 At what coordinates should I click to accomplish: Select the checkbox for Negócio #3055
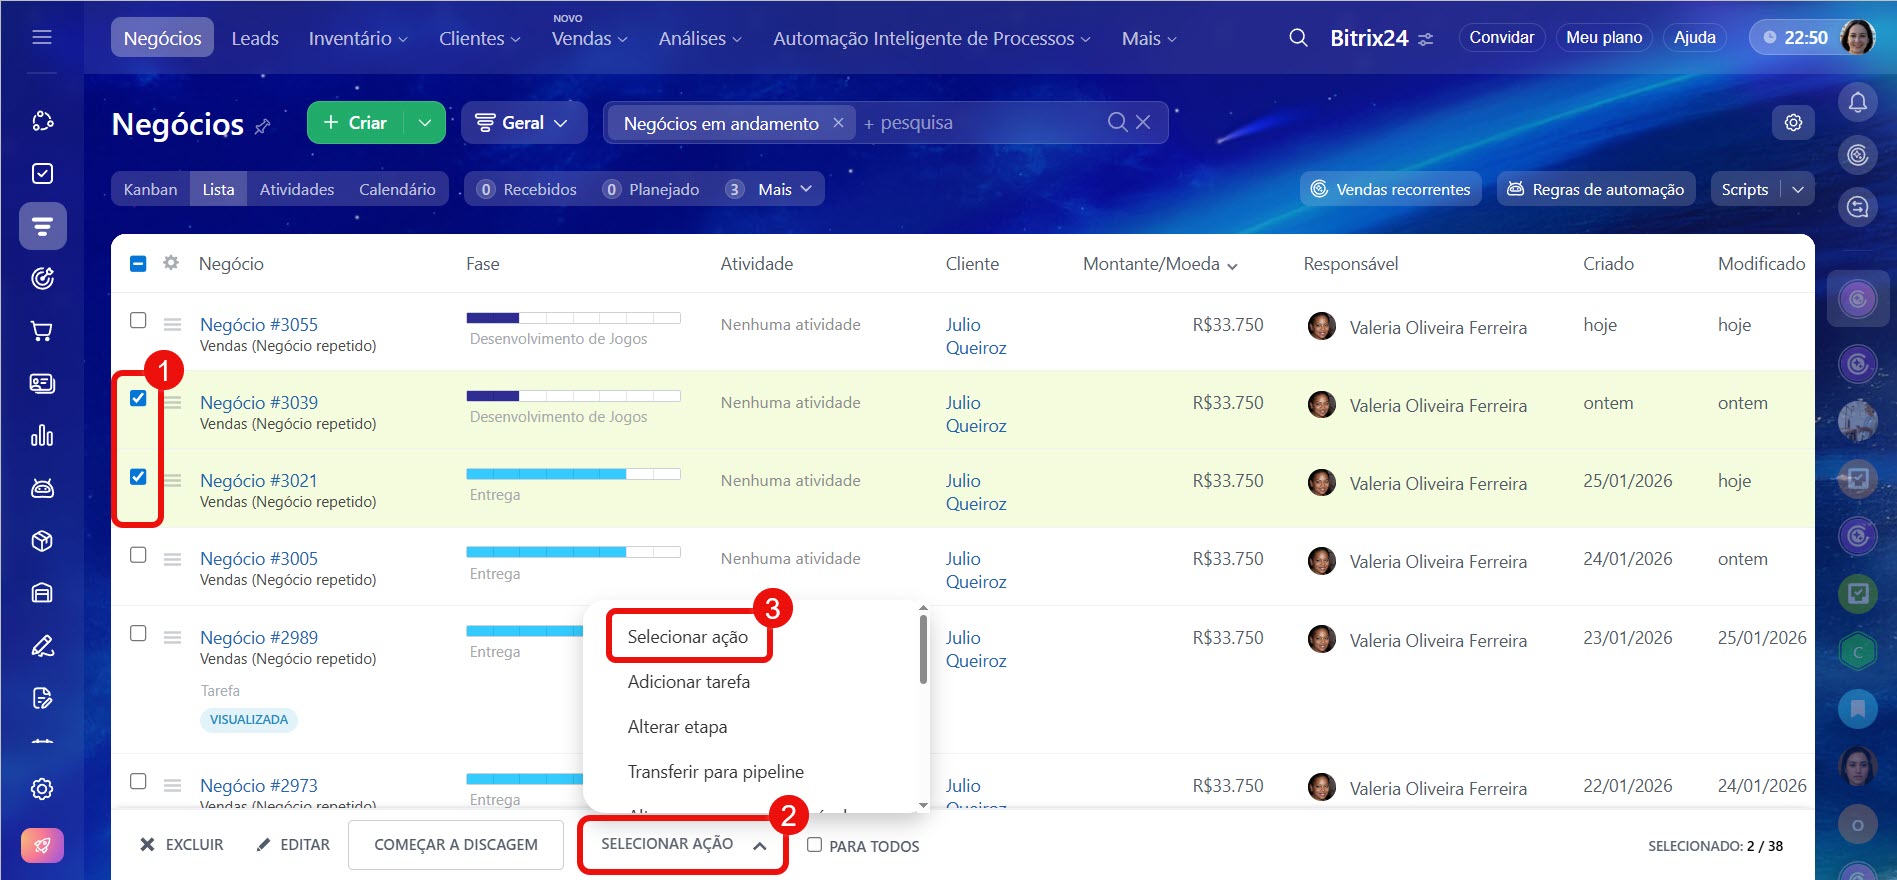138,320
